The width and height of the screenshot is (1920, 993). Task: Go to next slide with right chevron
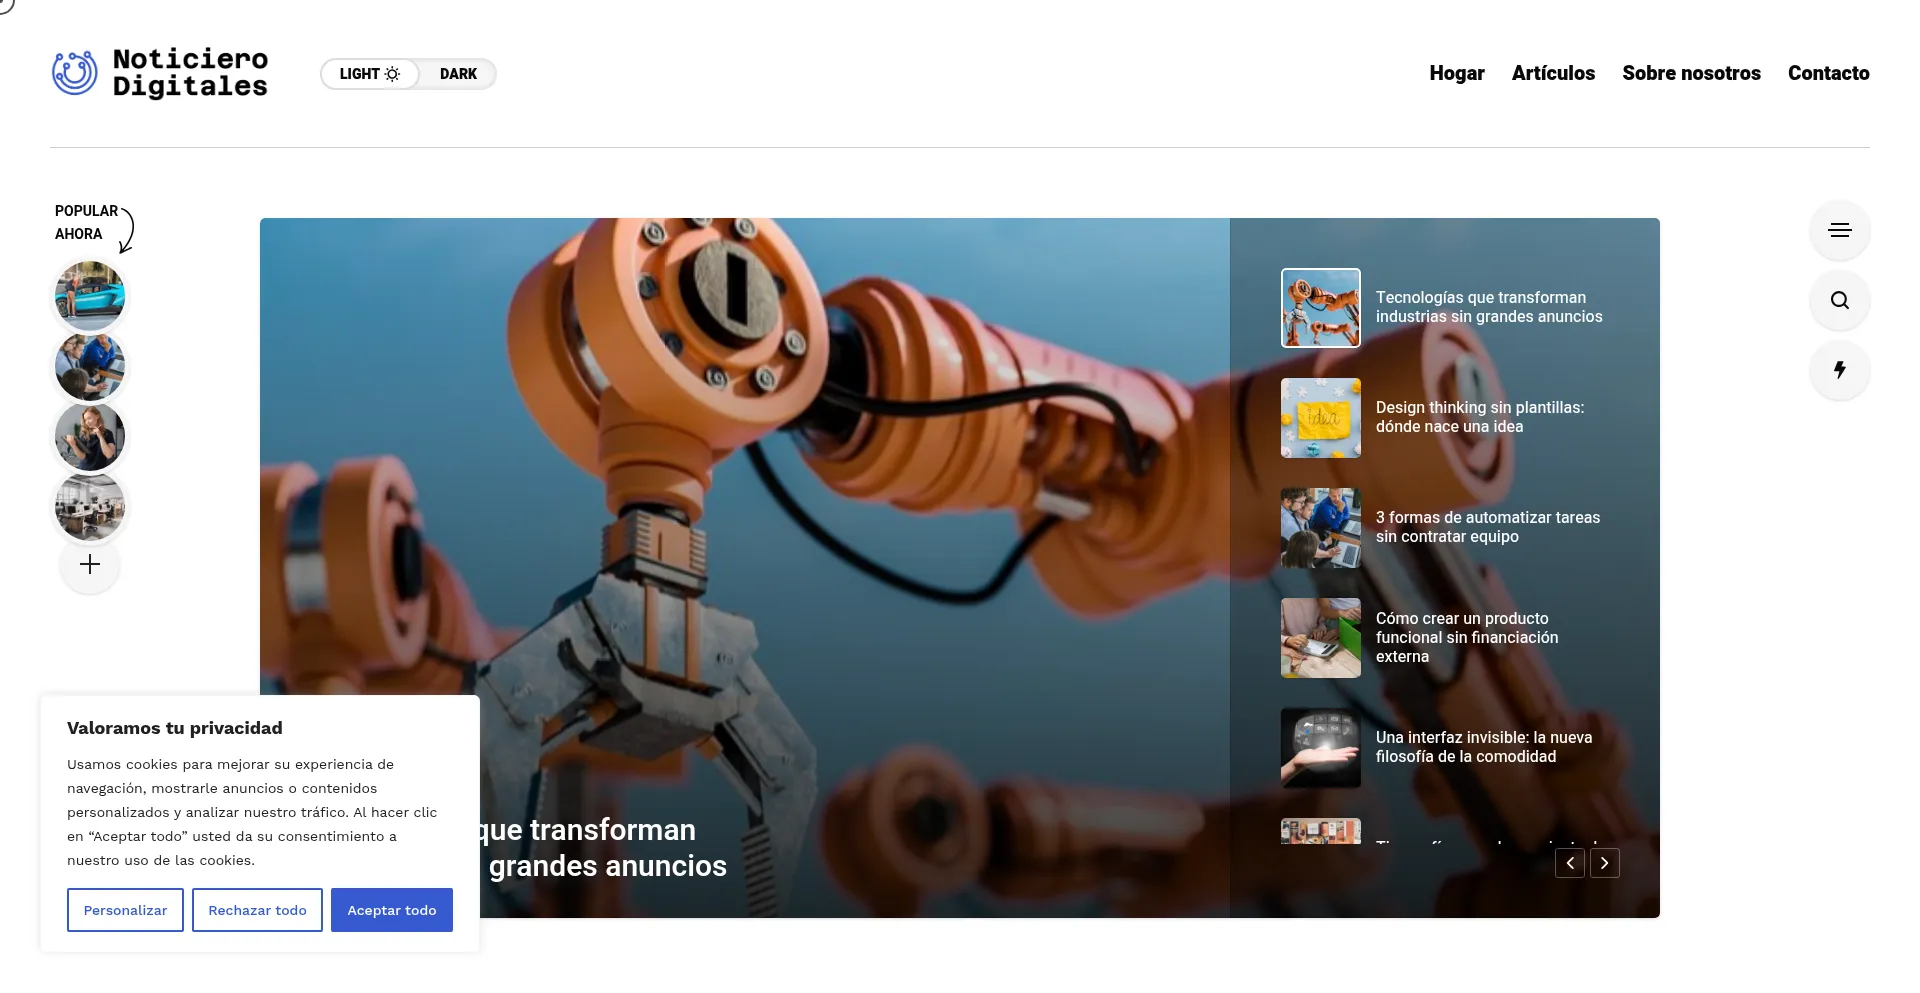point(1605,863)
